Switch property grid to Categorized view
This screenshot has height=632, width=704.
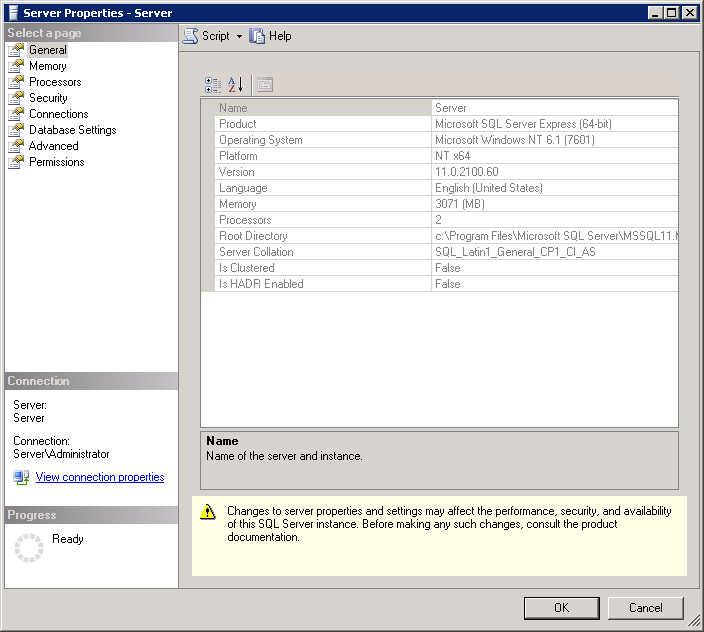coord(213,84)
